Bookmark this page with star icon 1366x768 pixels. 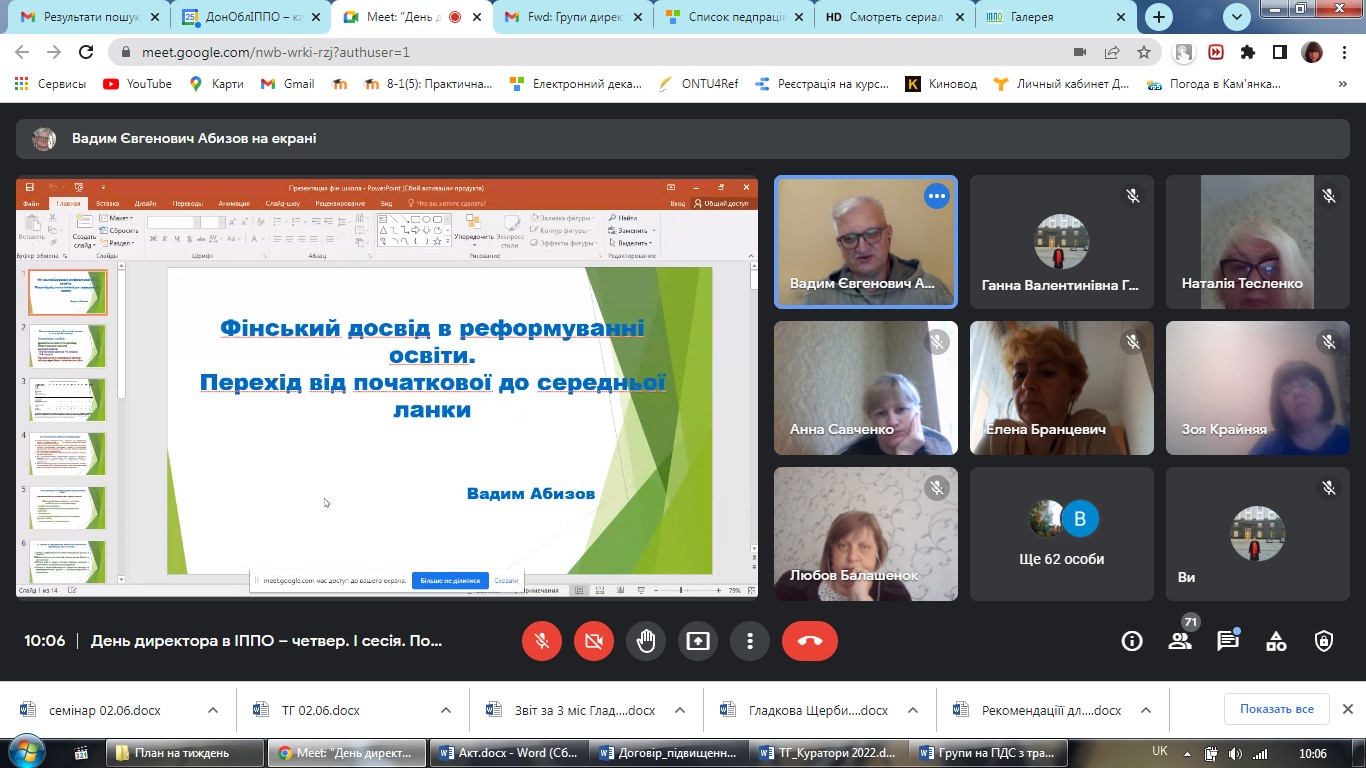1144,52
